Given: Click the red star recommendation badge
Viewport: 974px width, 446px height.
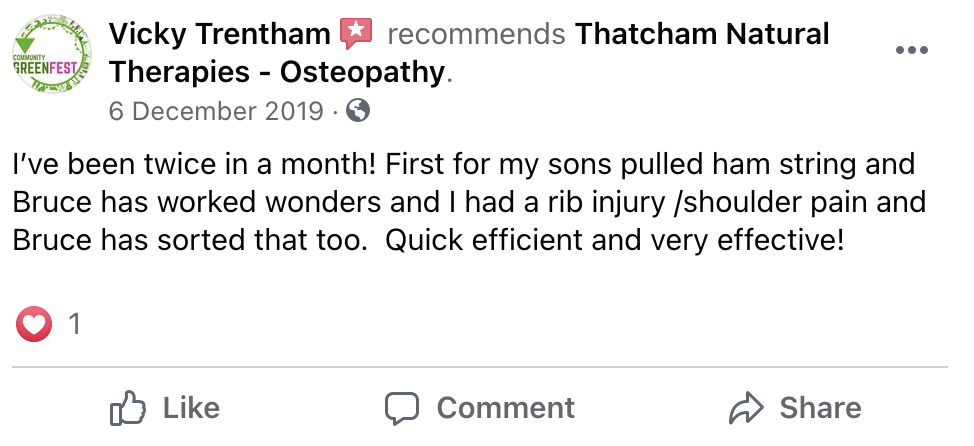Looking at the screenshot, I should (355, 35).
